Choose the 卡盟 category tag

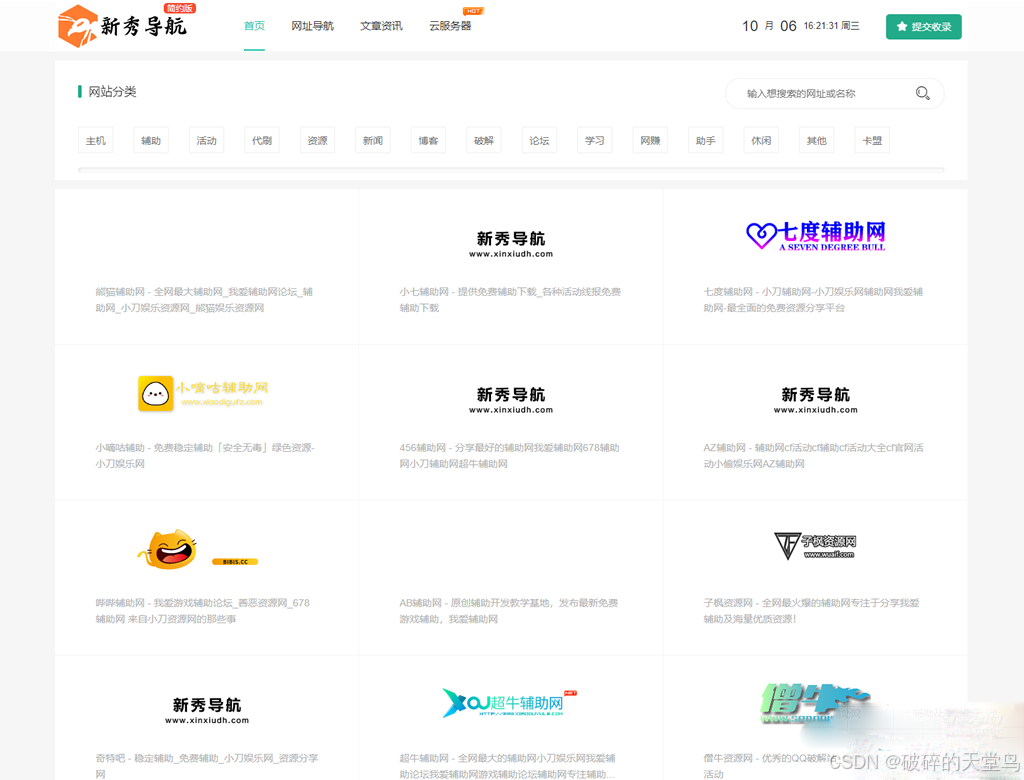tap(872, 140)
